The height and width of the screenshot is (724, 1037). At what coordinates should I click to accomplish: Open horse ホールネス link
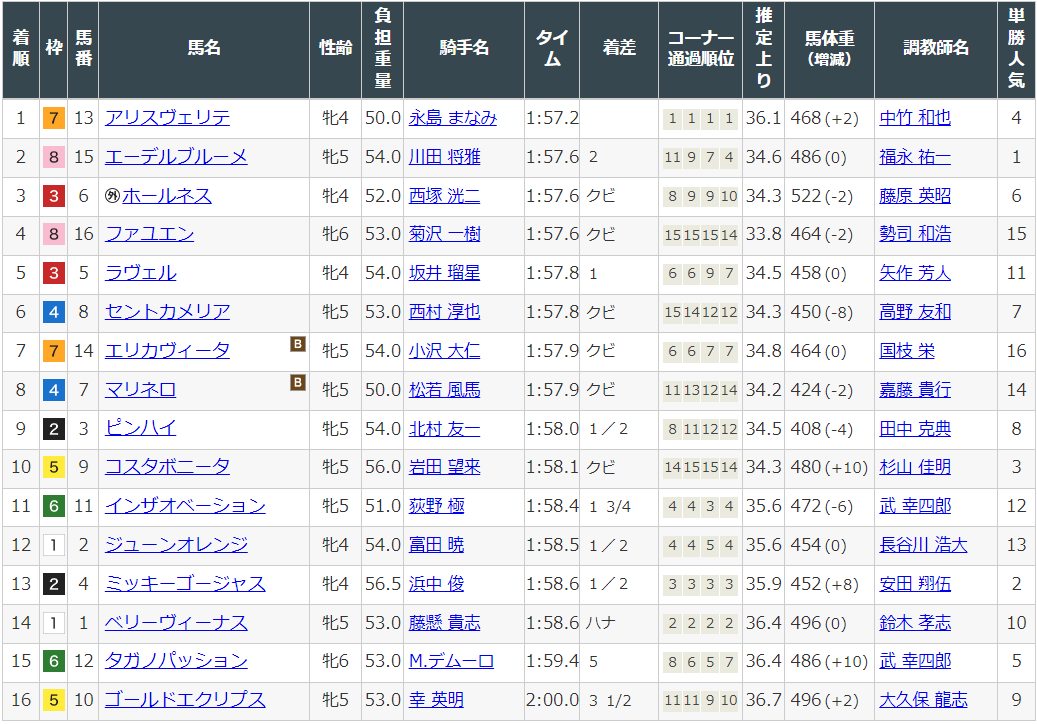click(167, 196)
